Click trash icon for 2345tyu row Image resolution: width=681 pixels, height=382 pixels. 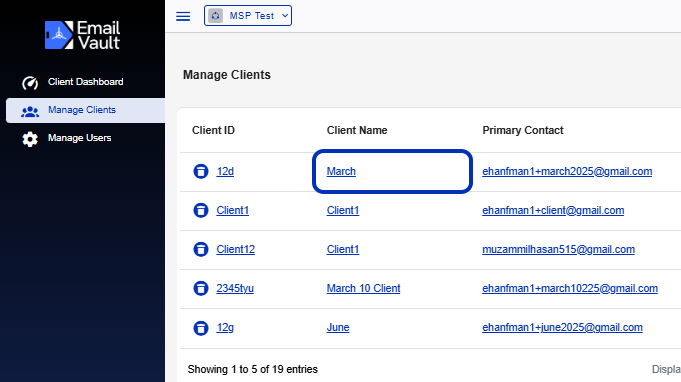click(x=201, y=289)
